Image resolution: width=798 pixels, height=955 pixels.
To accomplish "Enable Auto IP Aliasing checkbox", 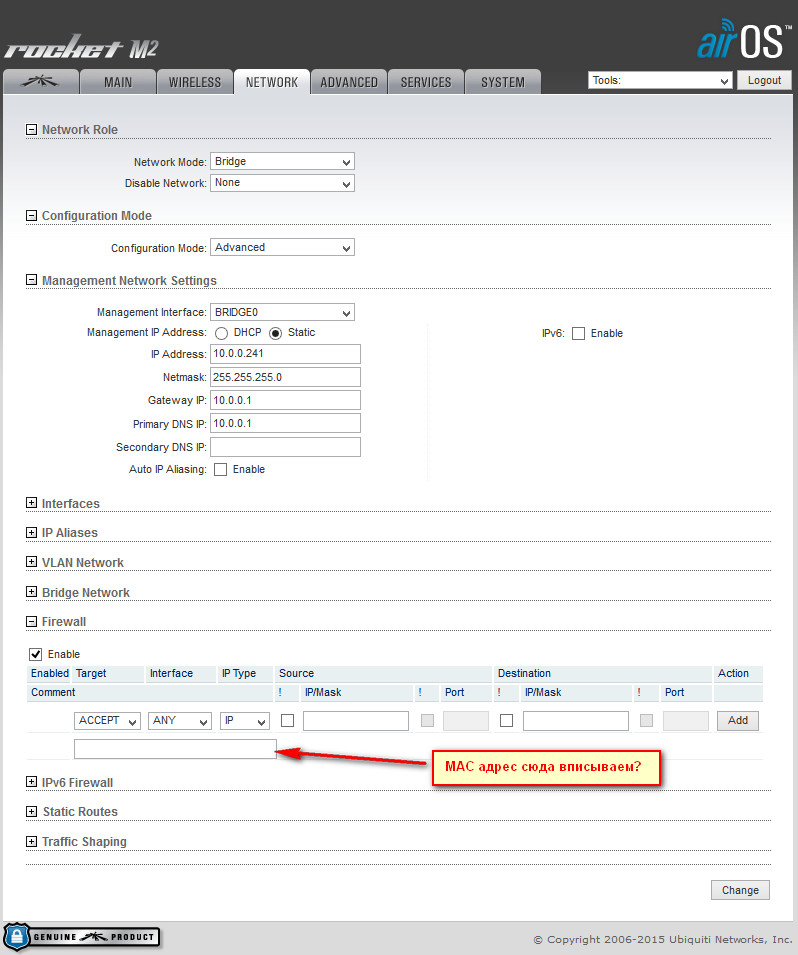I will point(221,469).
